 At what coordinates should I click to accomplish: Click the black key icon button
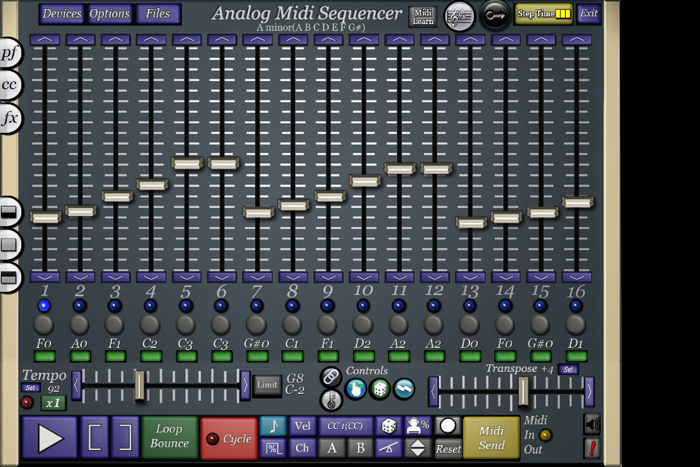[x=495, y=15]
